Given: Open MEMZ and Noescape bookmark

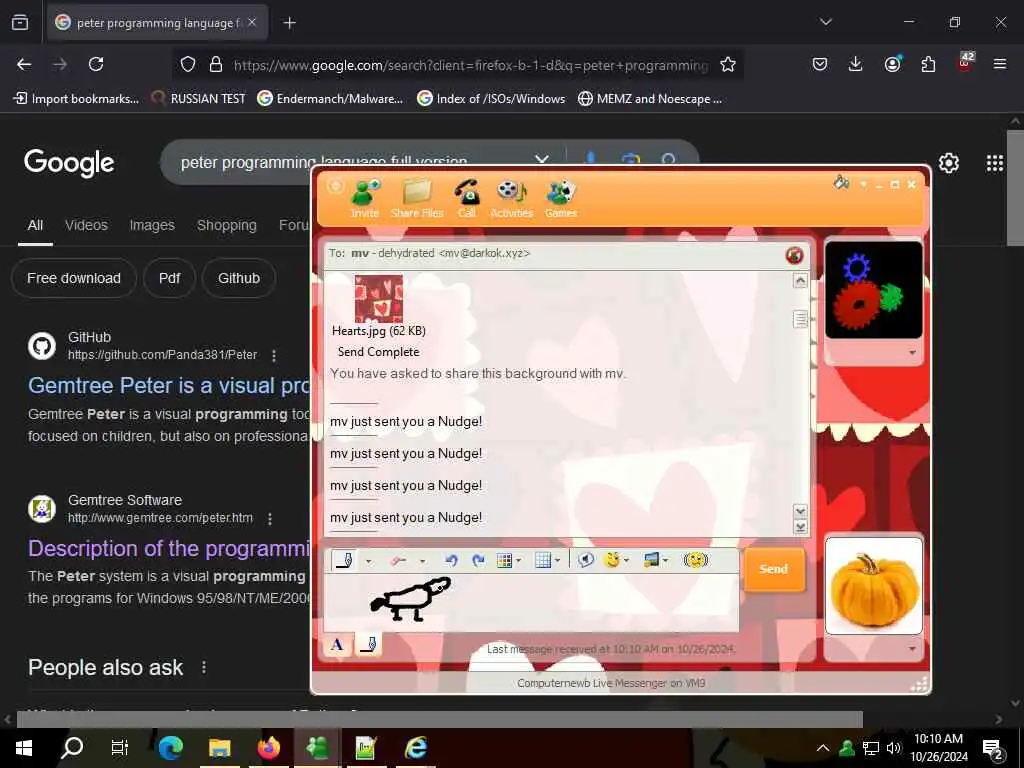Looking at the screenshot, I should 650,99.
